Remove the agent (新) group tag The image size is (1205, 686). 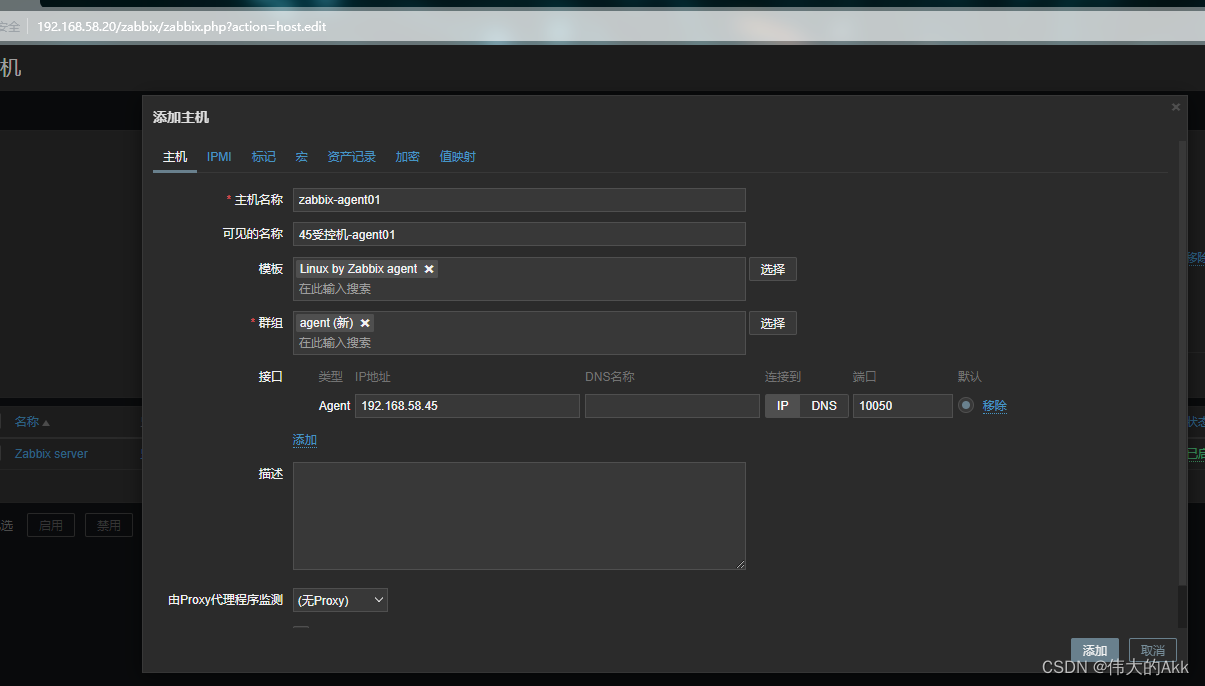click(365, 323)
